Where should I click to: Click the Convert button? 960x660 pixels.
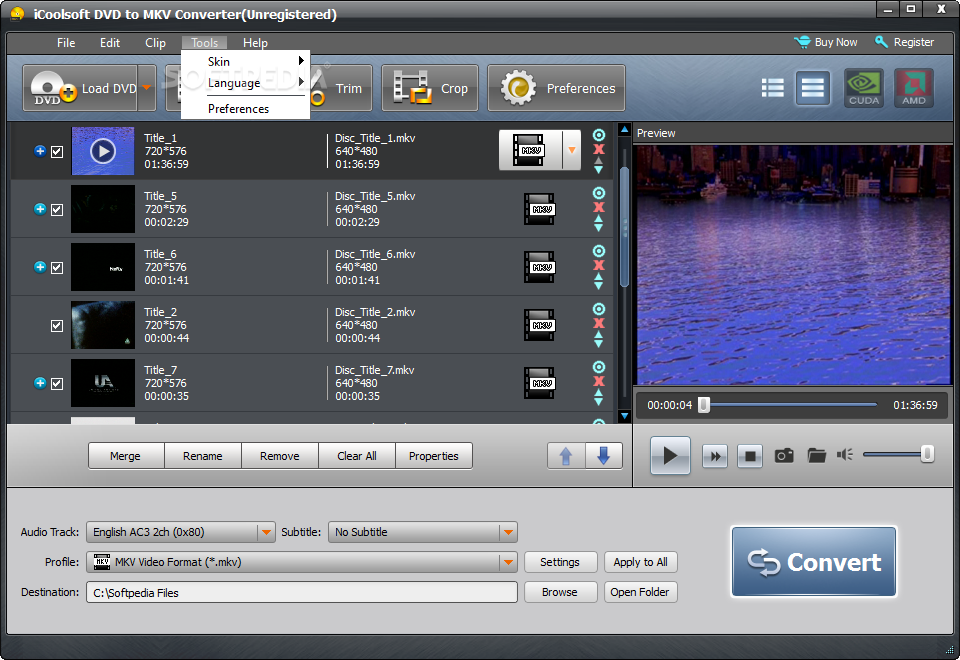(x=814, y=561)
